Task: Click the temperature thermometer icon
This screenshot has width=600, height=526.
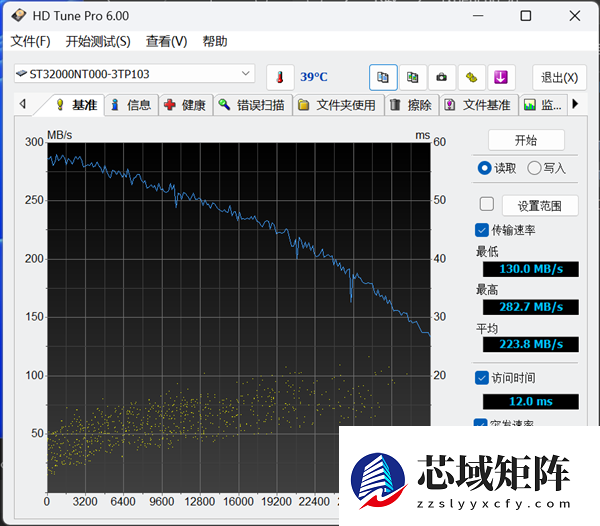Action: click(280, 77)
